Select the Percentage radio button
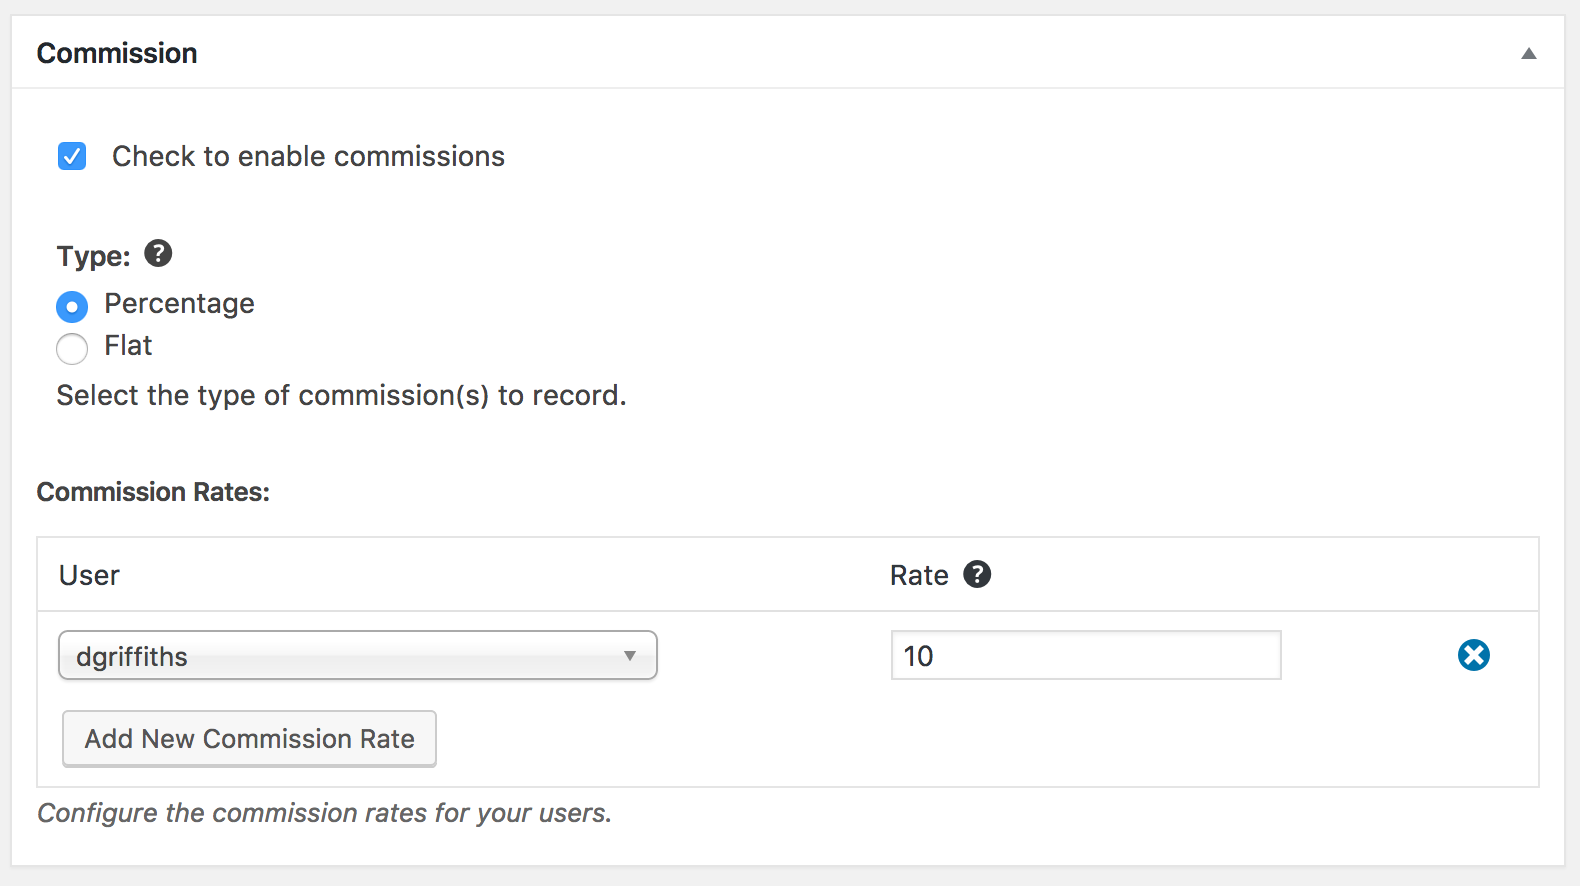The image size is (1580, 886). pyautogui.click(x=72, y=306)
